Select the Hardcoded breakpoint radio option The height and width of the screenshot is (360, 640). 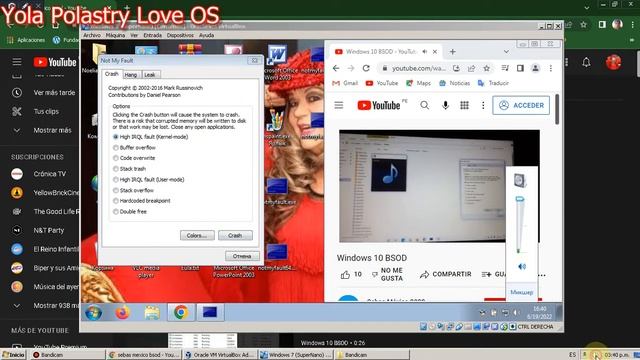(x=142, y=201)
